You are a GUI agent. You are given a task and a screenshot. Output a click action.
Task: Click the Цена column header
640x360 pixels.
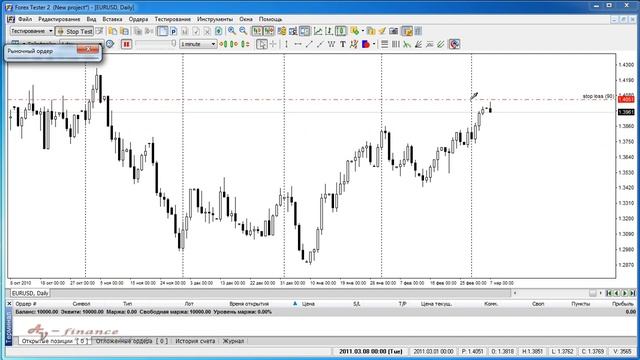click(308, 304)
